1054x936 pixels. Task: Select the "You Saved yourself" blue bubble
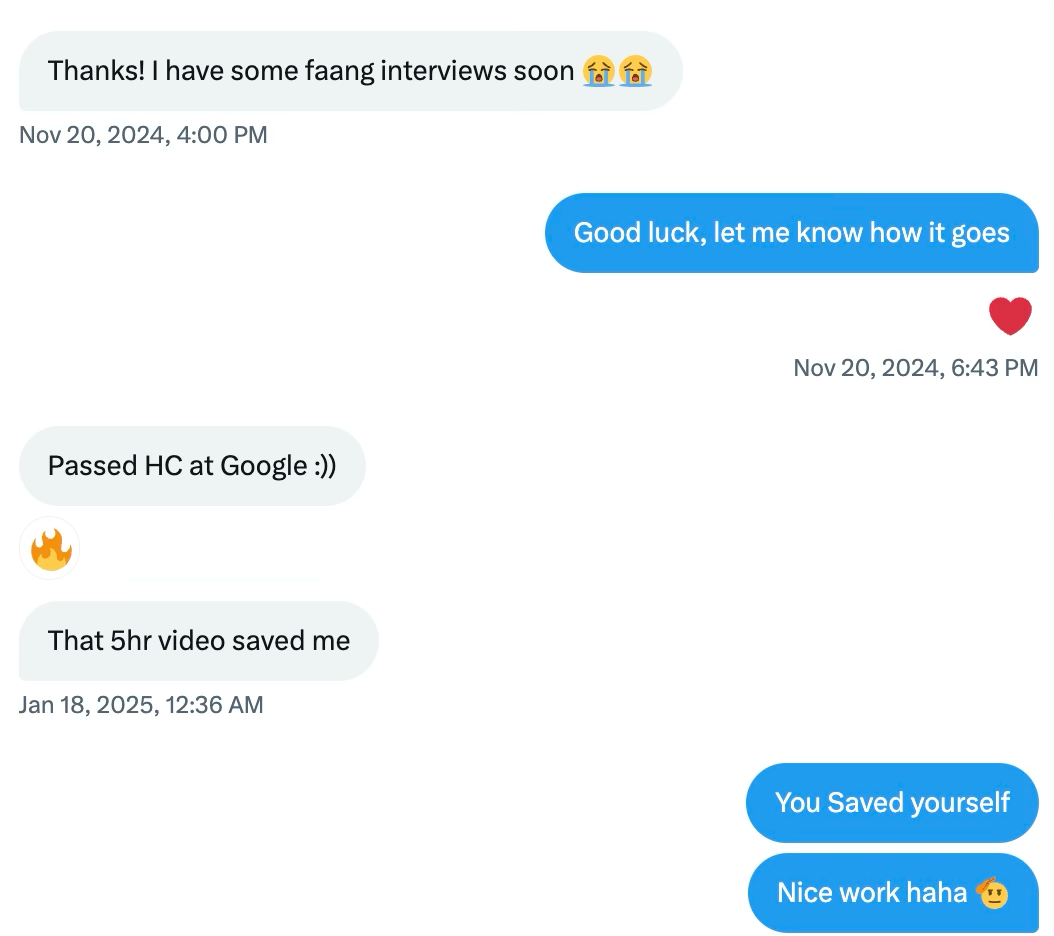892,802
